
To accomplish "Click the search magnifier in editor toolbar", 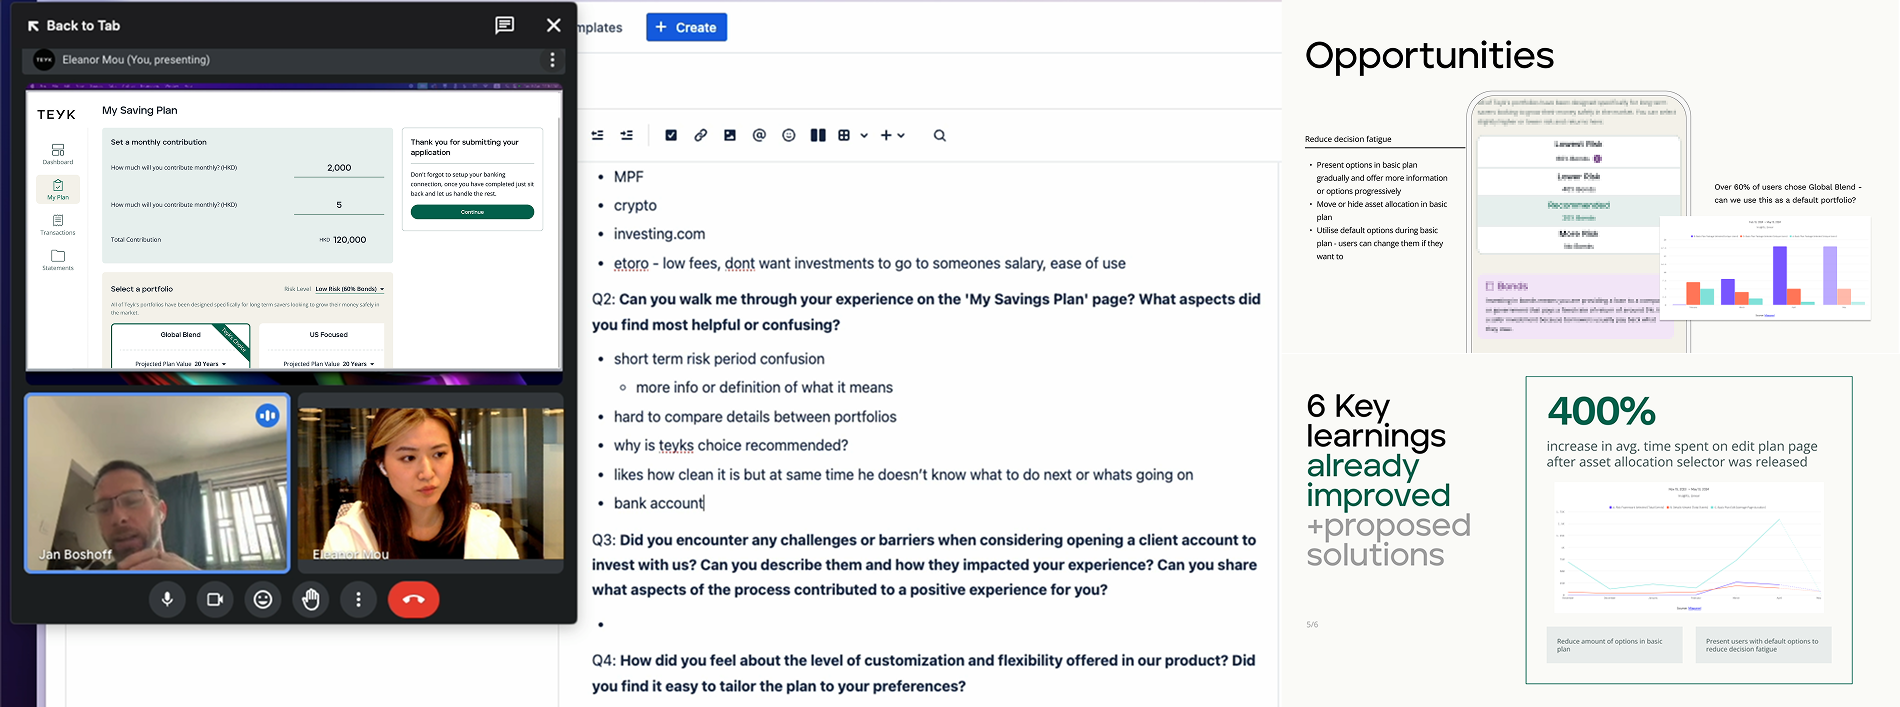I will 940,135.
